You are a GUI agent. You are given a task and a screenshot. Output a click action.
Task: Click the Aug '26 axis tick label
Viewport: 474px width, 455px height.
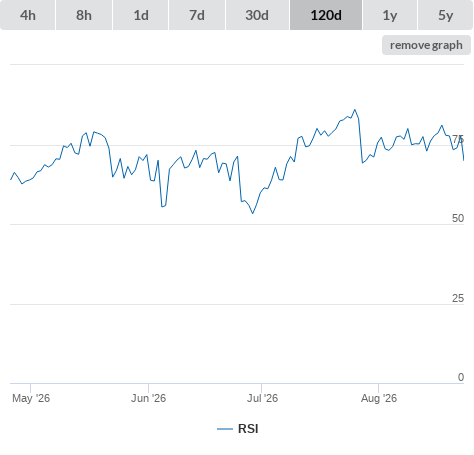(379, 398)
